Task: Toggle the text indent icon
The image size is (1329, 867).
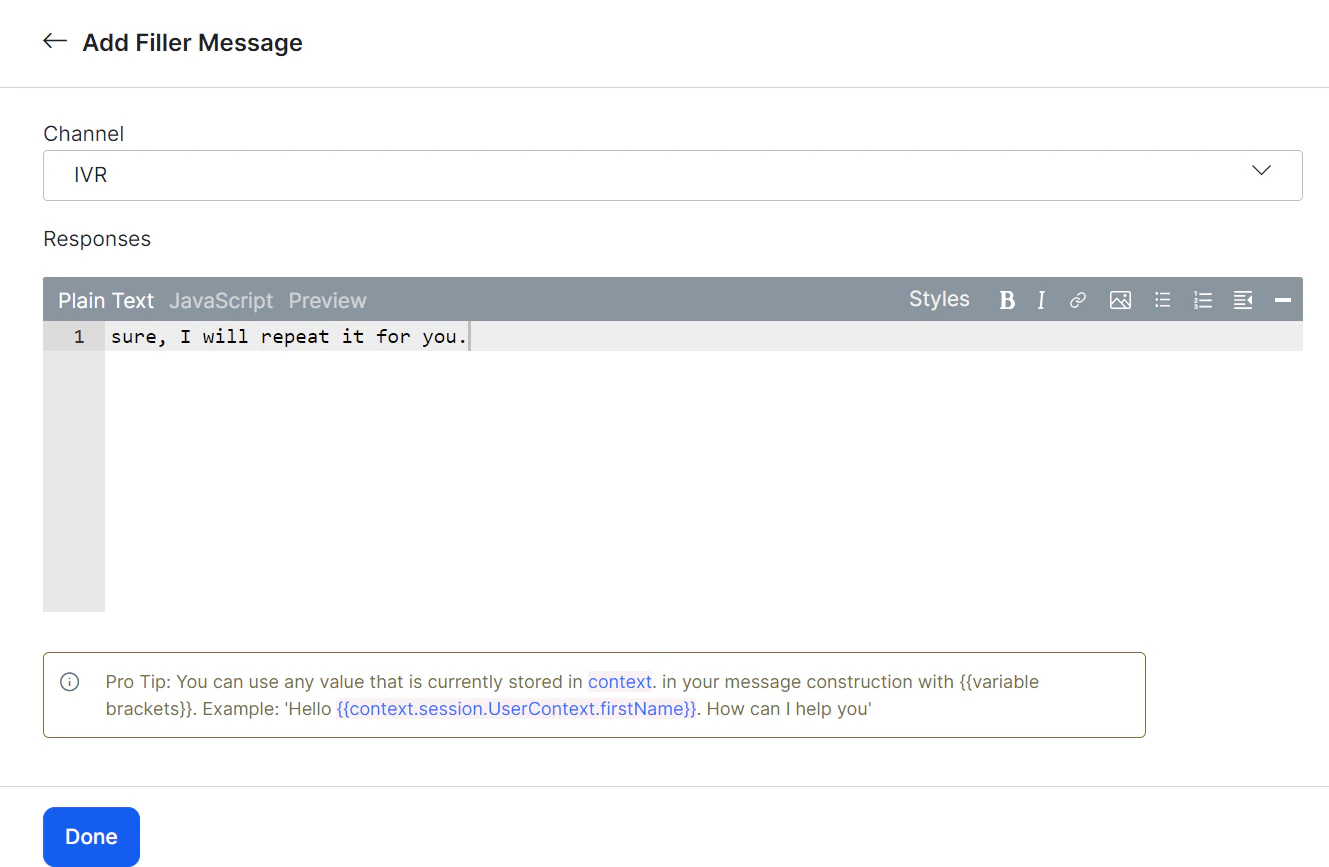Action: coord(1242,299)
